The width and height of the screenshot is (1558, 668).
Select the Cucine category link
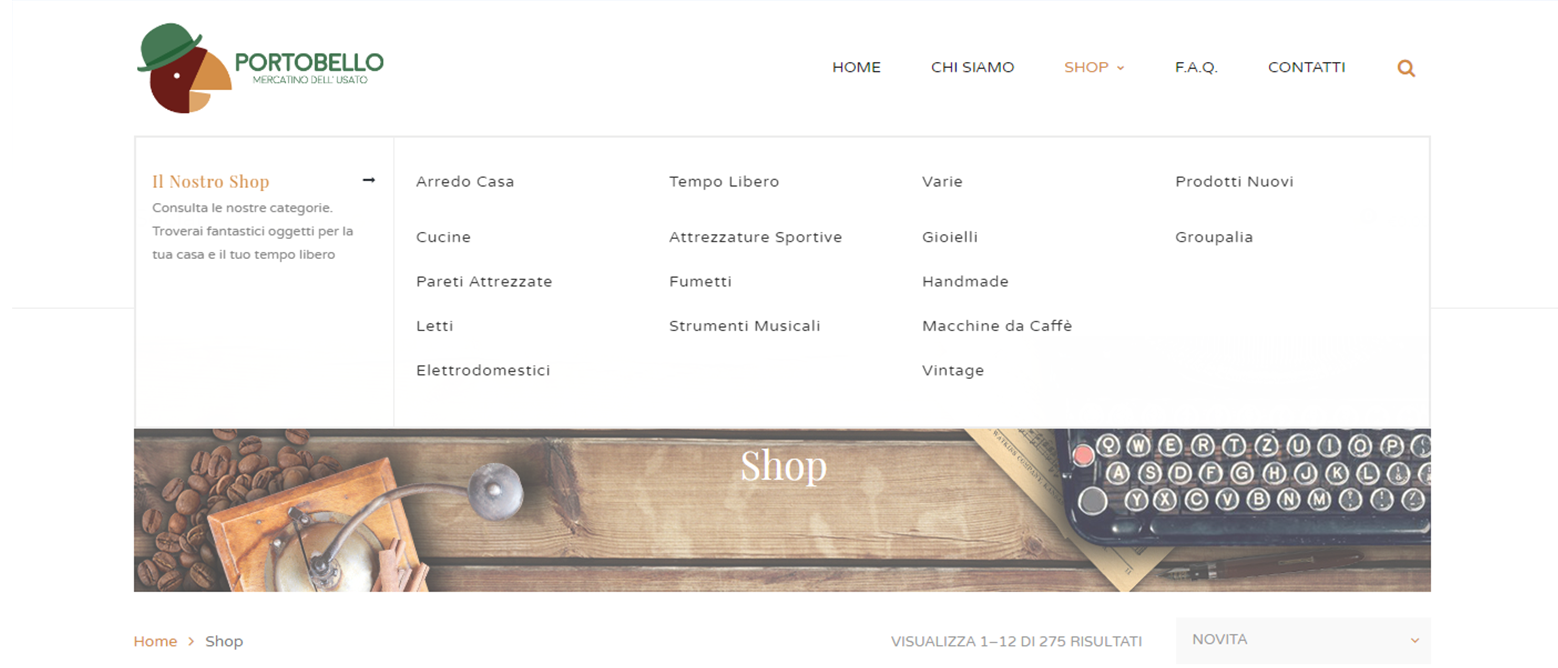[x=443, y=238]
